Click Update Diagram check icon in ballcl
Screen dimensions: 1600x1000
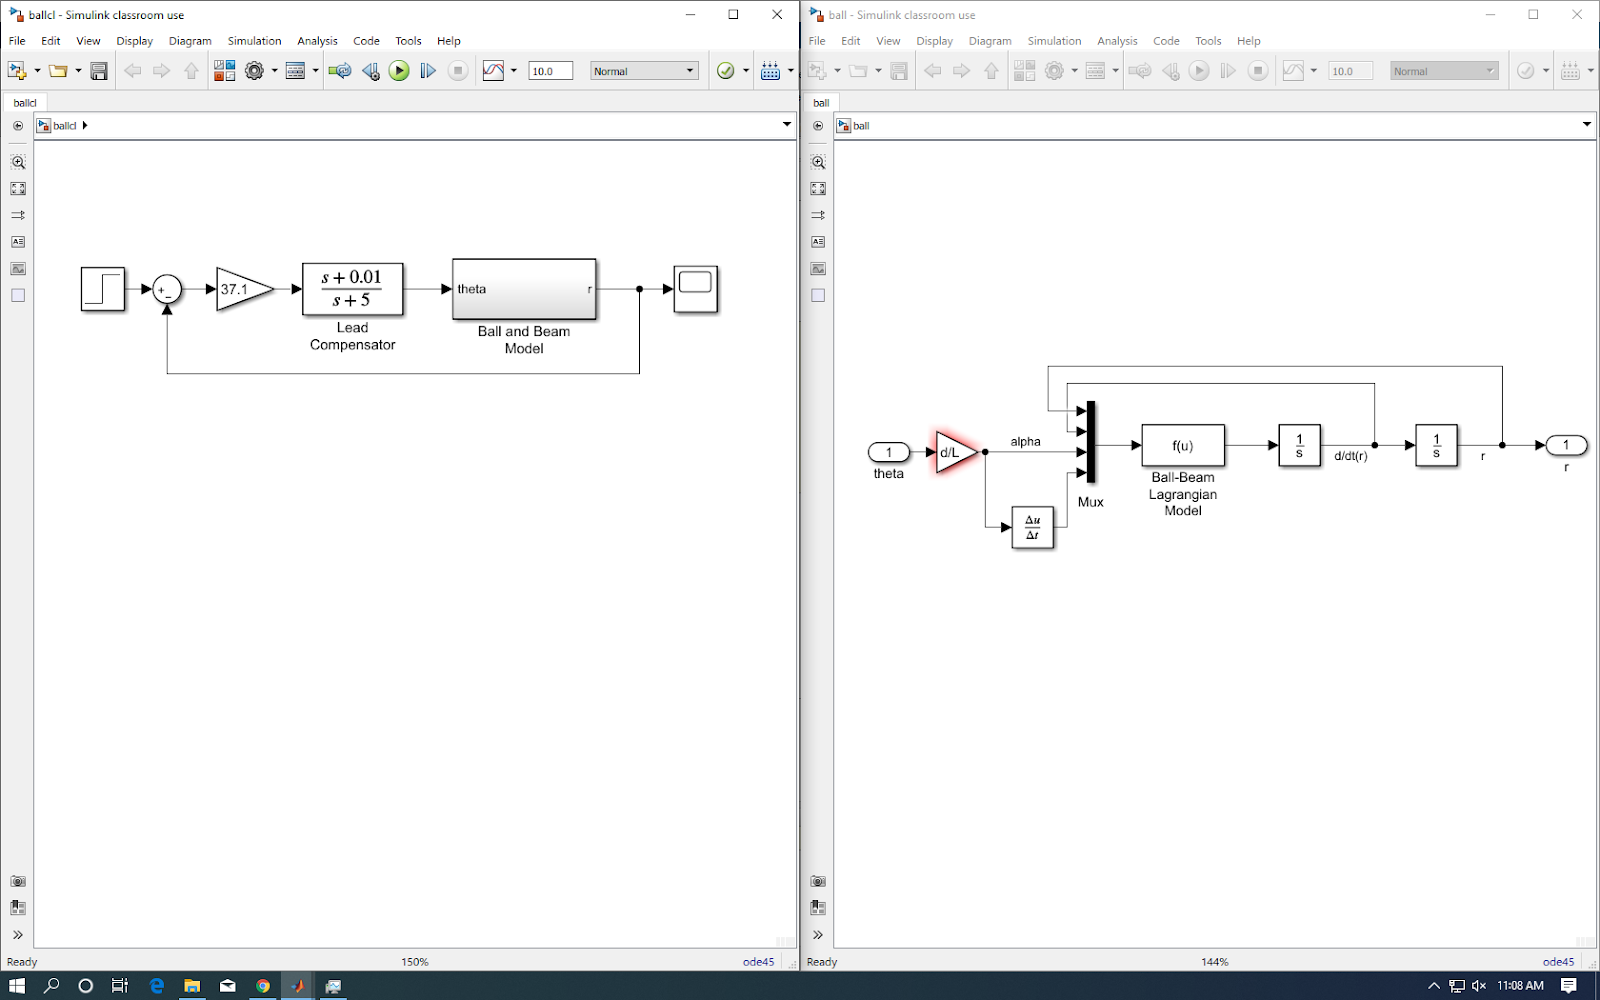coord(726,71)
